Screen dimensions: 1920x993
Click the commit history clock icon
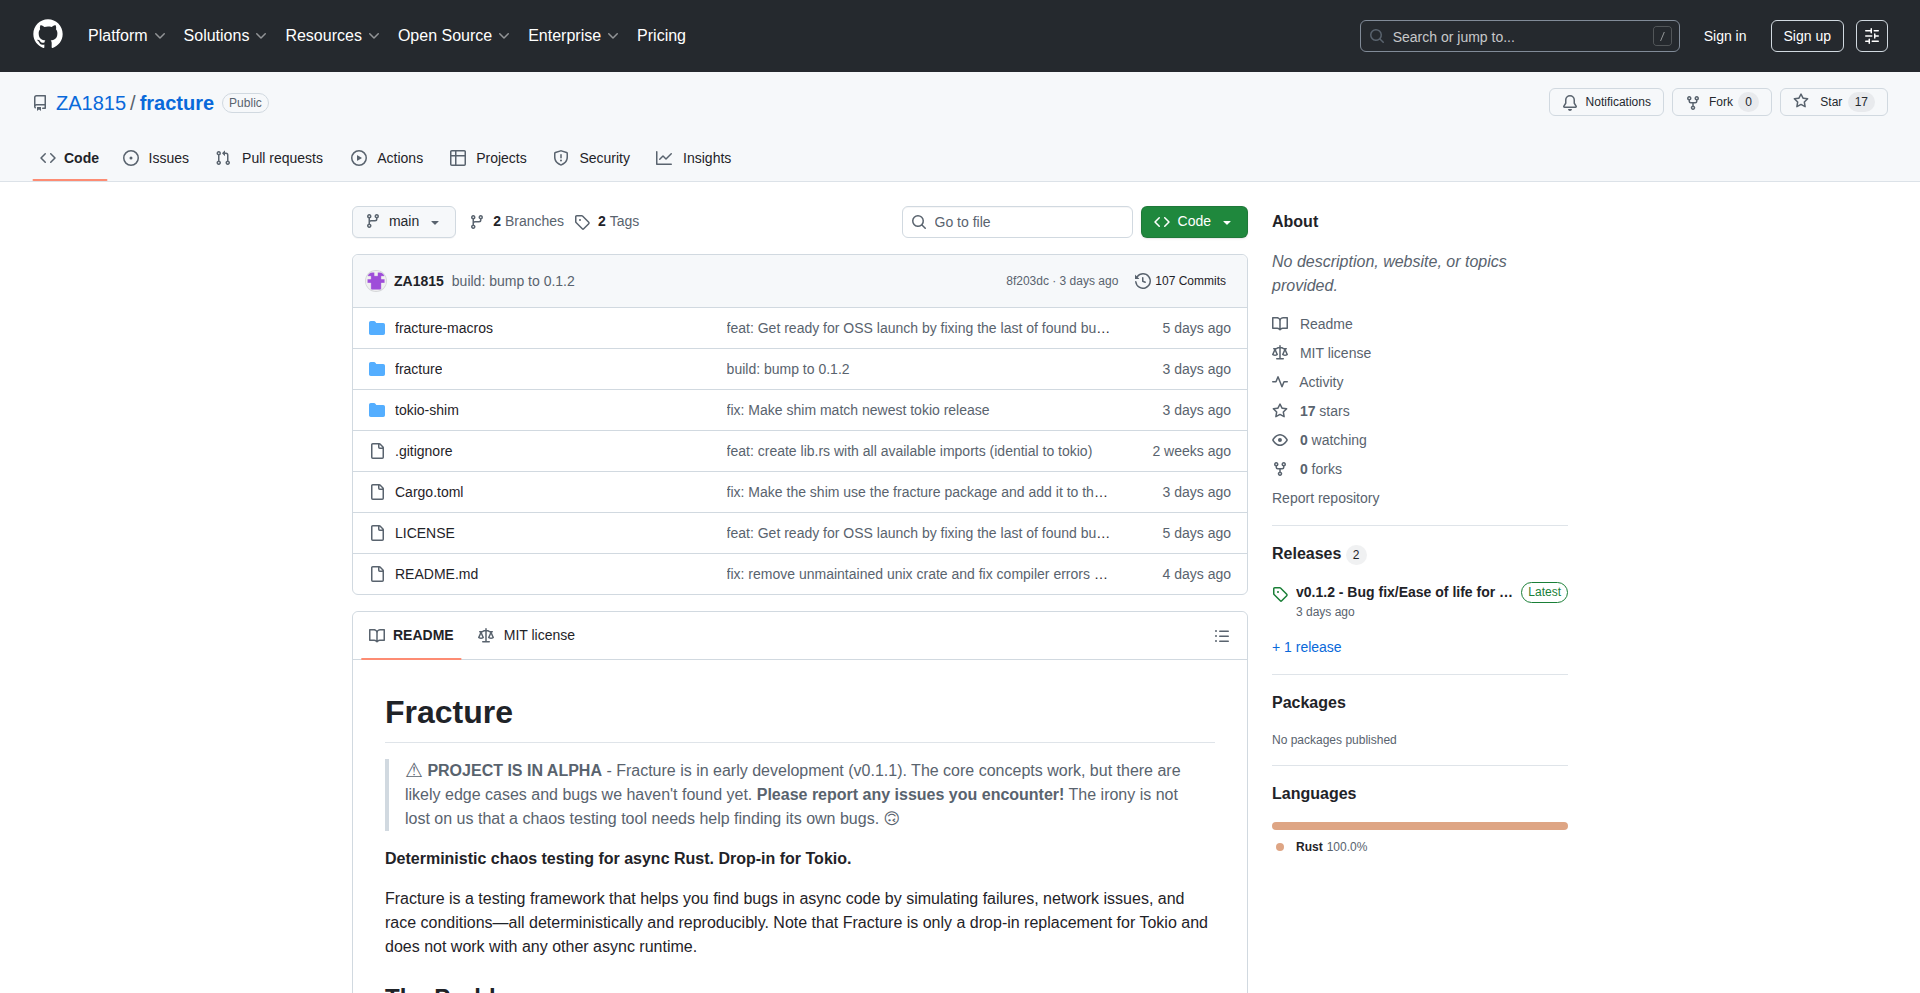[x=1142, y=281]
